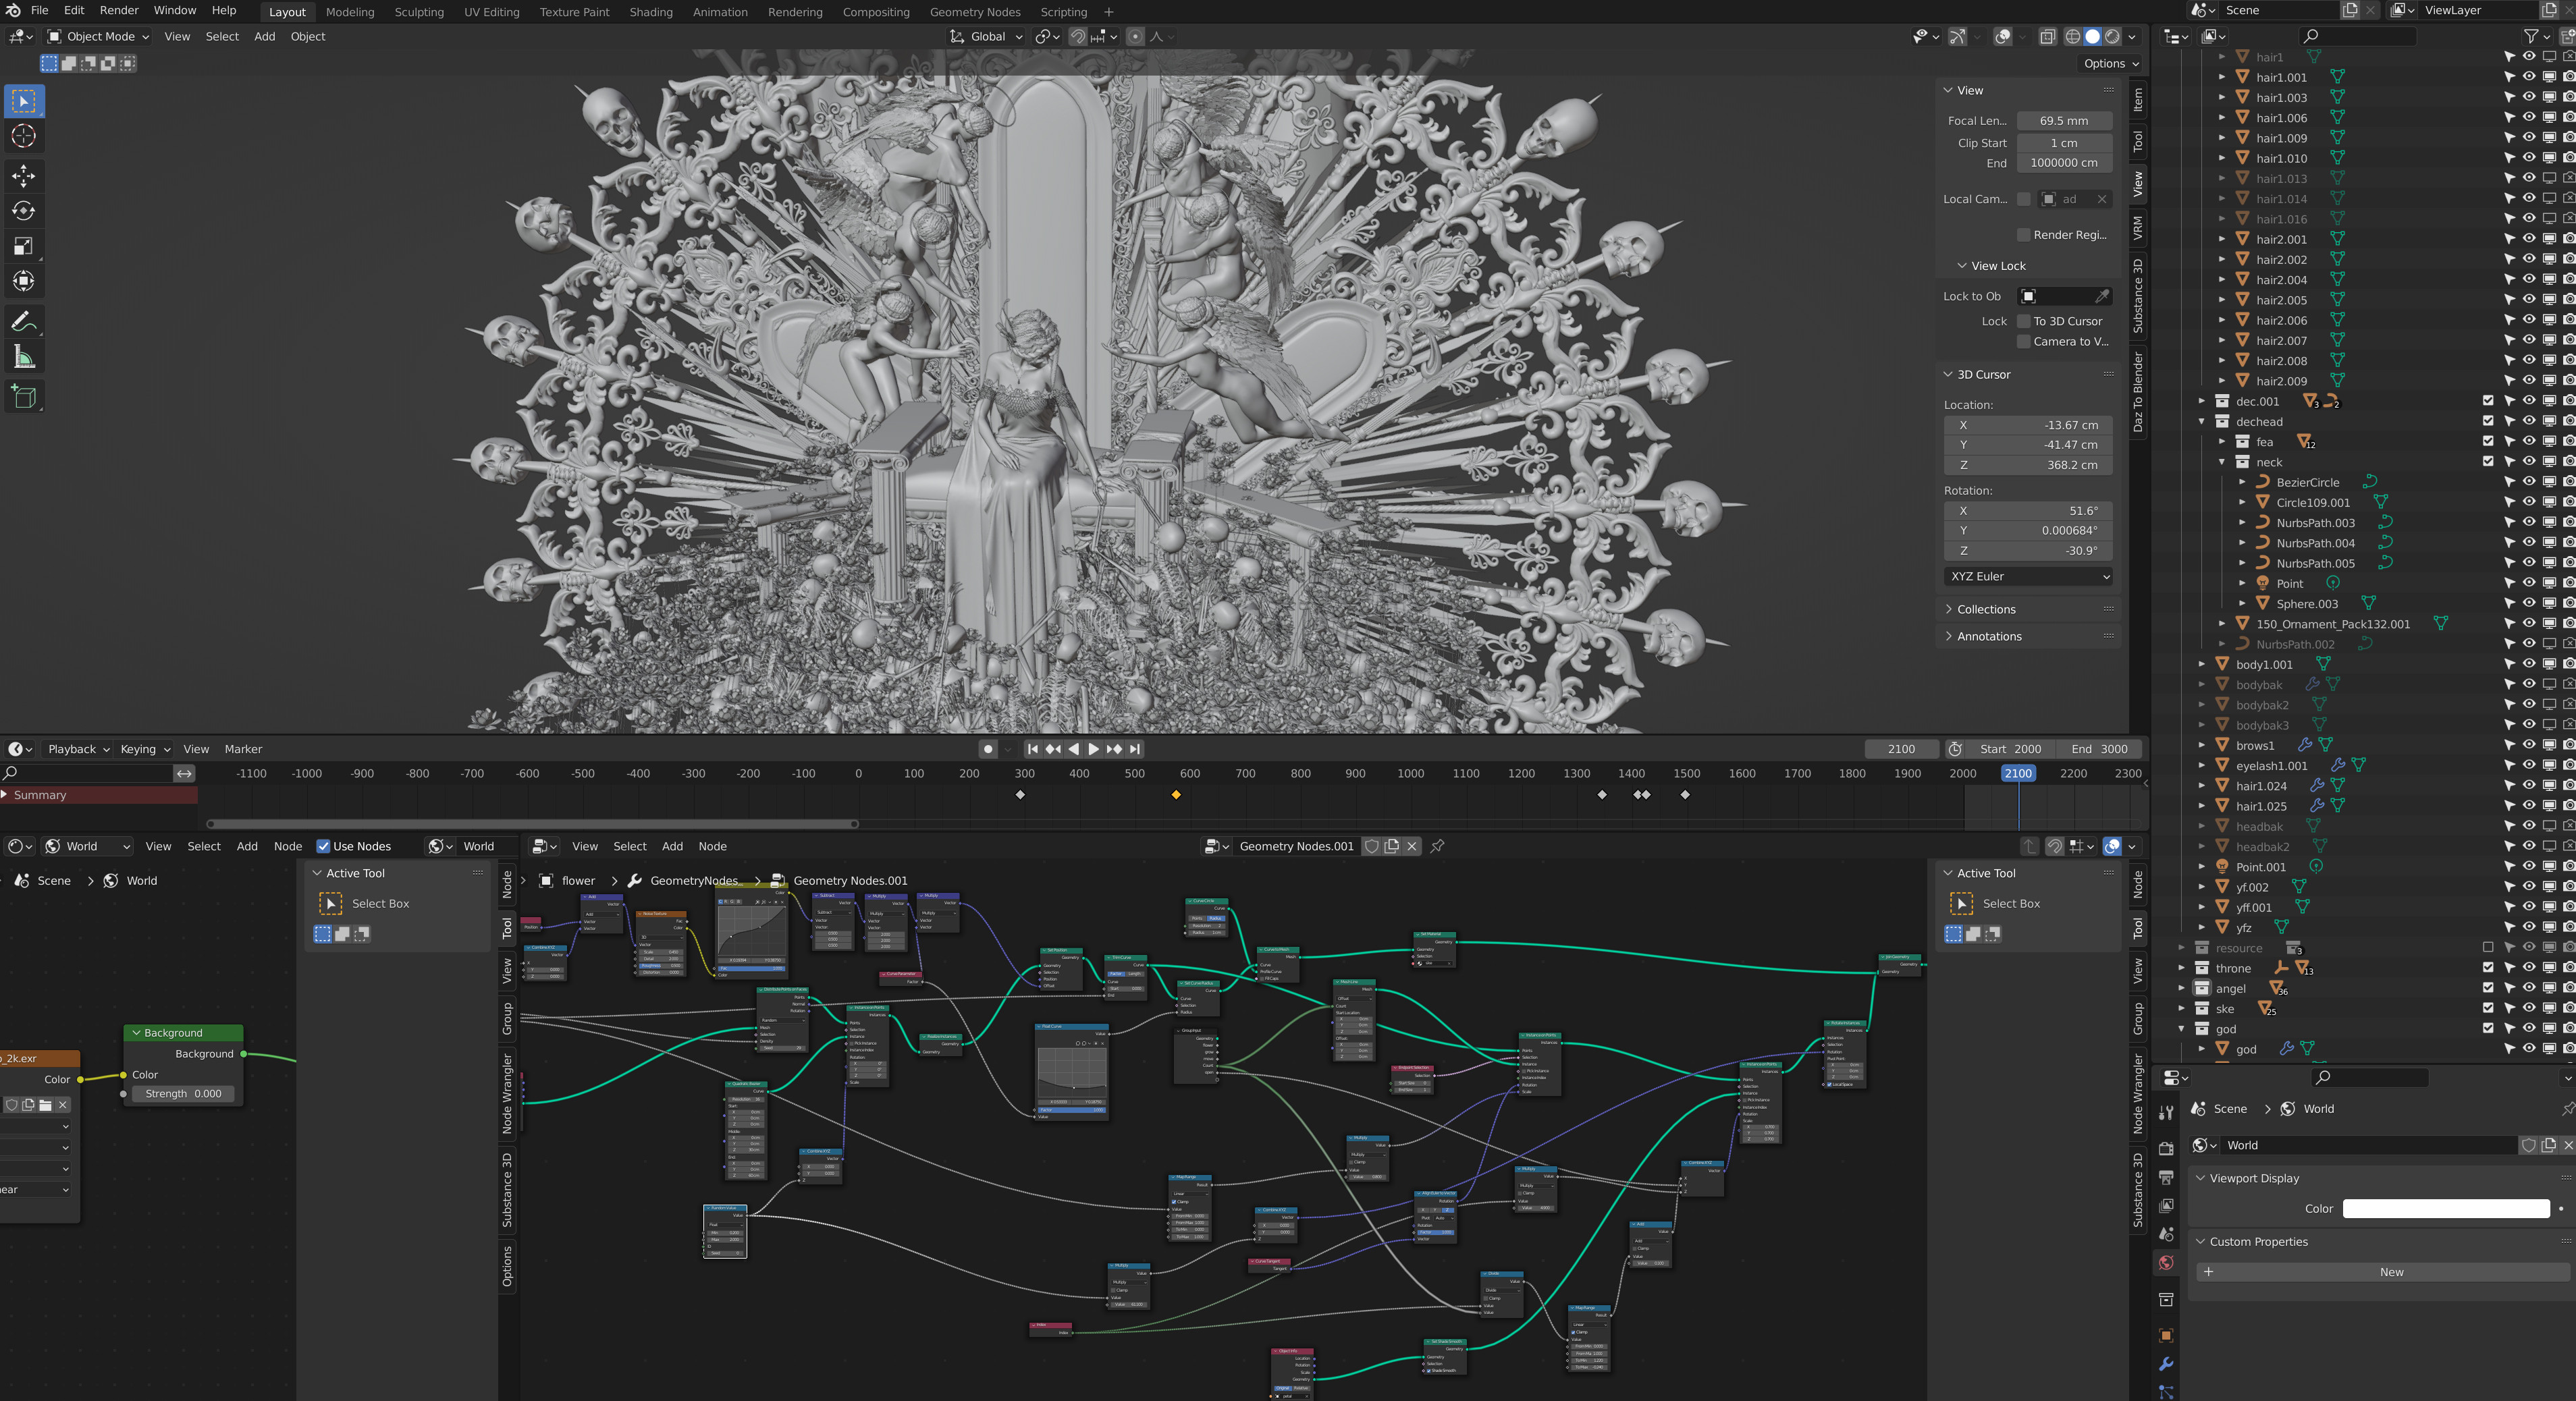Open the Render menu
Screen dimensions: 2576x1401
point(119,10)
